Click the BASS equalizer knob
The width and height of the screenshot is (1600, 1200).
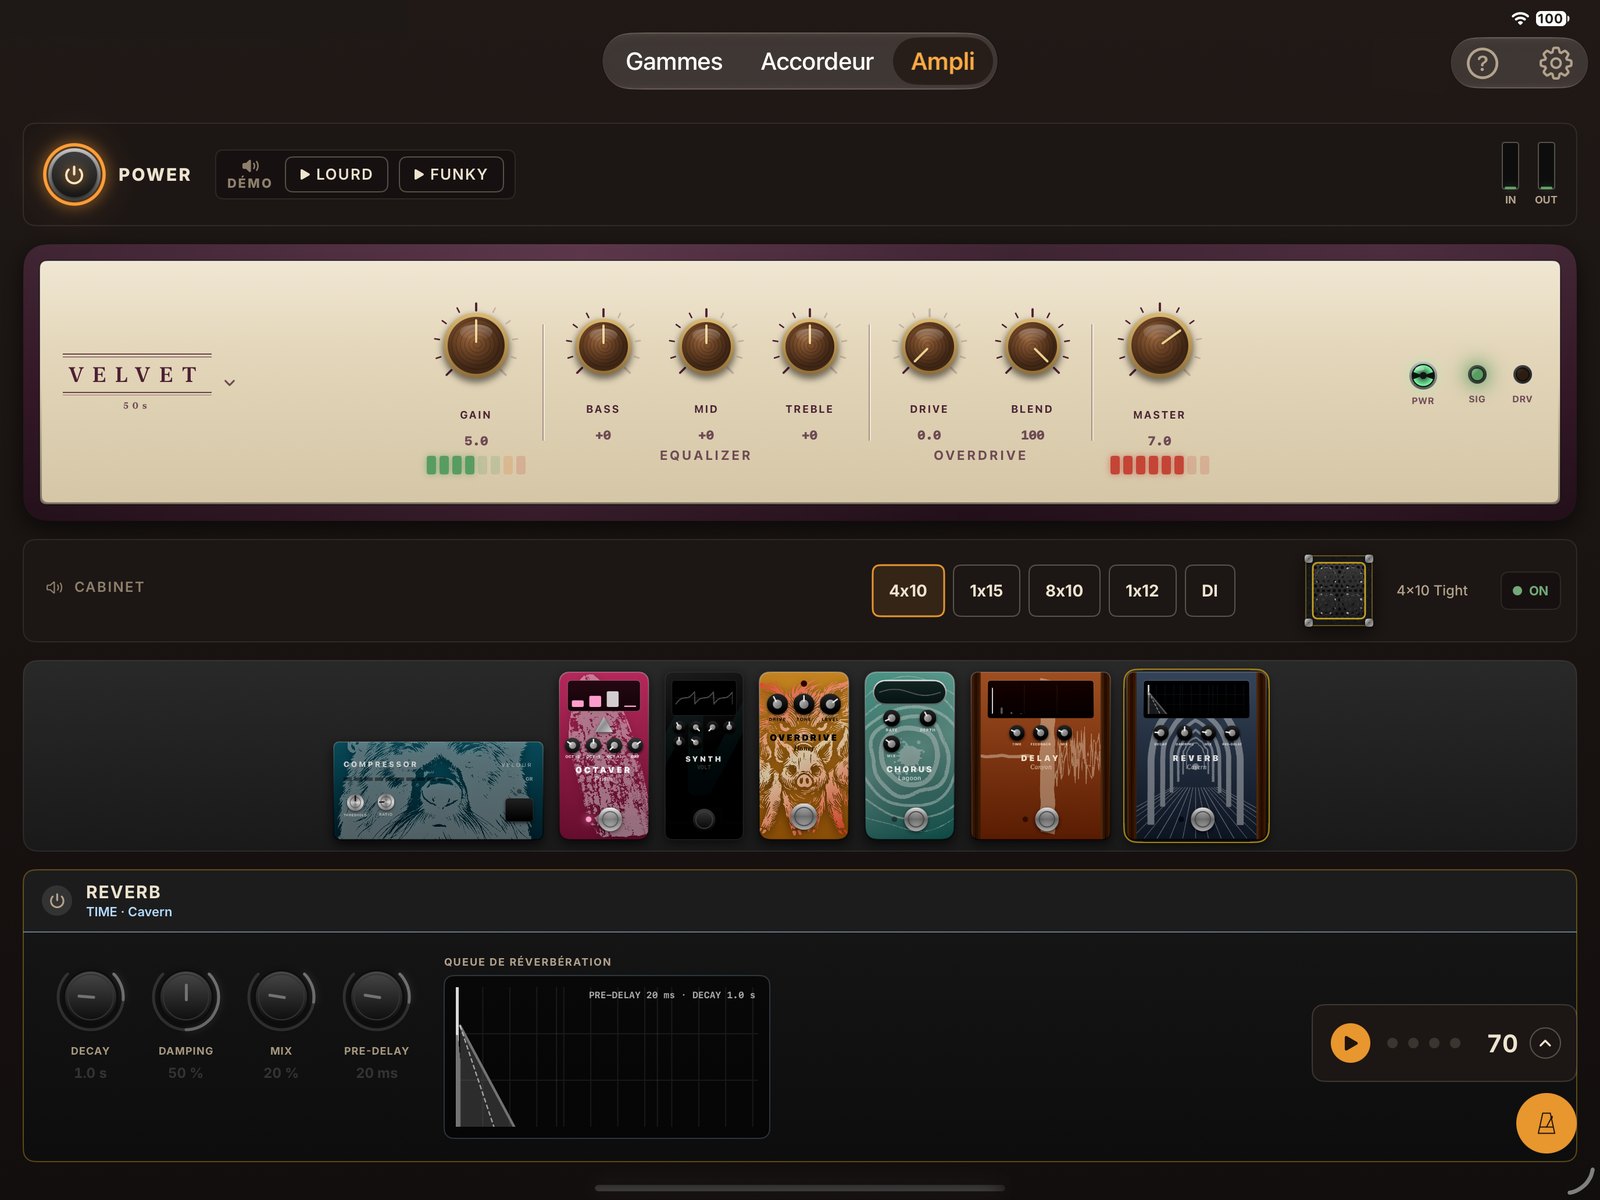point(603,346)
